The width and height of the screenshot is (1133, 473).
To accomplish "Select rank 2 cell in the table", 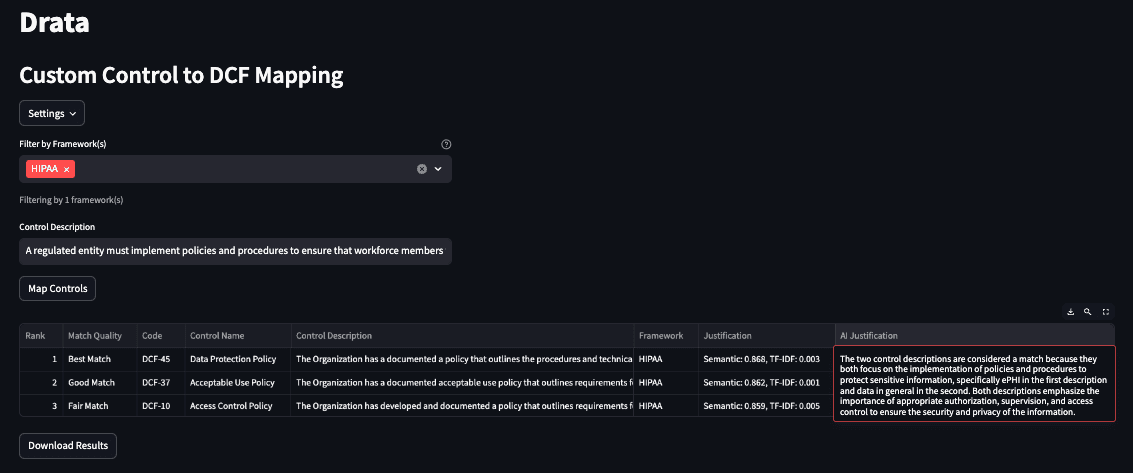I will [x=41, y=382].
